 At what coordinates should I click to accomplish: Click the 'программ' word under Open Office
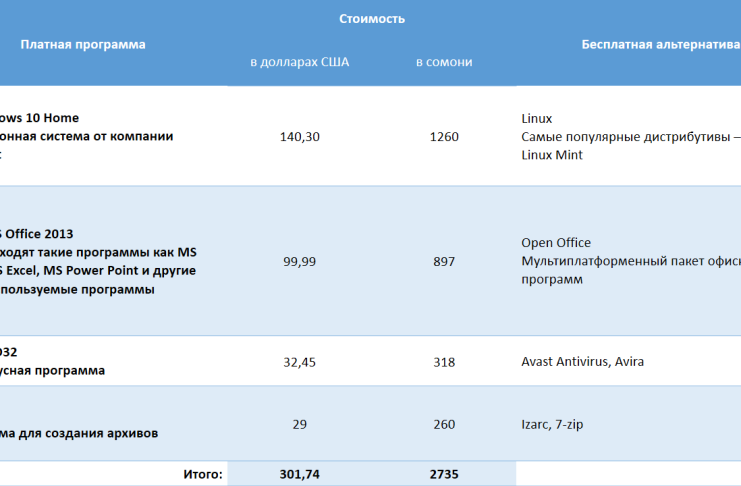551,279
